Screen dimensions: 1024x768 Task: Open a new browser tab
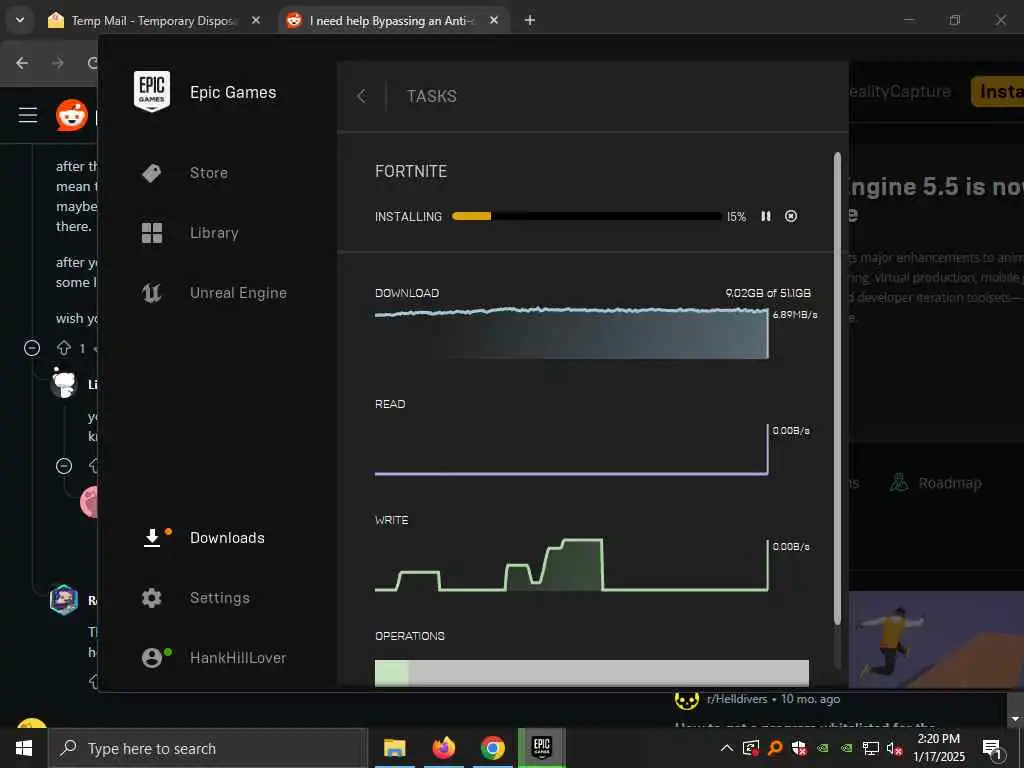(x=530, y=20)
